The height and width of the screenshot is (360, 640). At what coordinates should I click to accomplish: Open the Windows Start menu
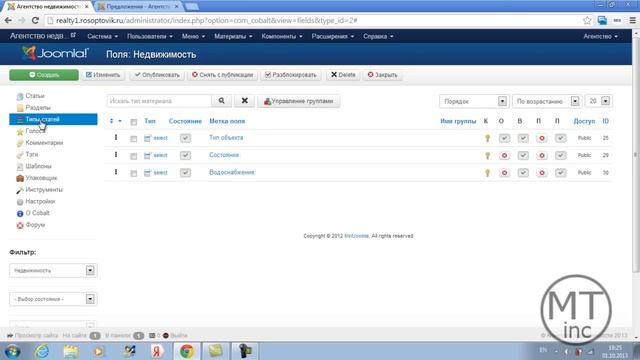click(12, 351)
